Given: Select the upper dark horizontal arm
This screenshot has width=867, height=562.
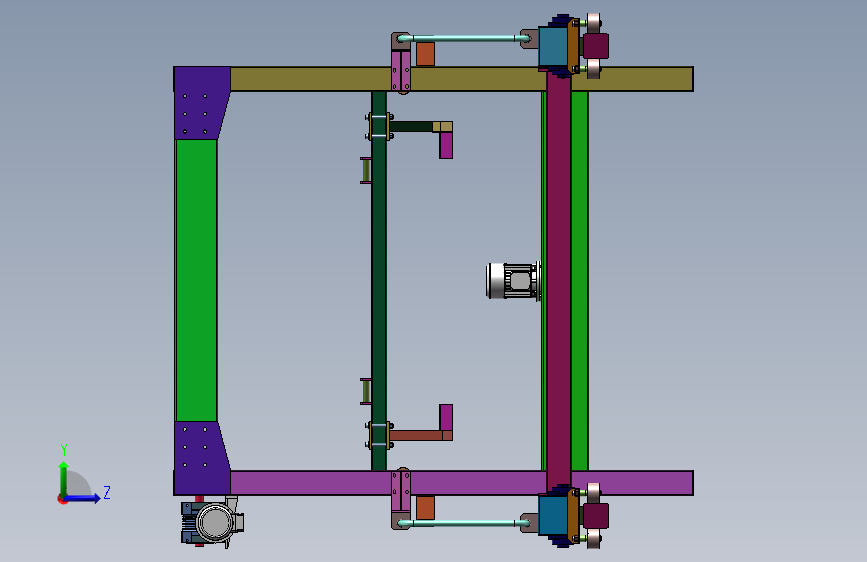Looking at the screenshot, I should [411, 127].
